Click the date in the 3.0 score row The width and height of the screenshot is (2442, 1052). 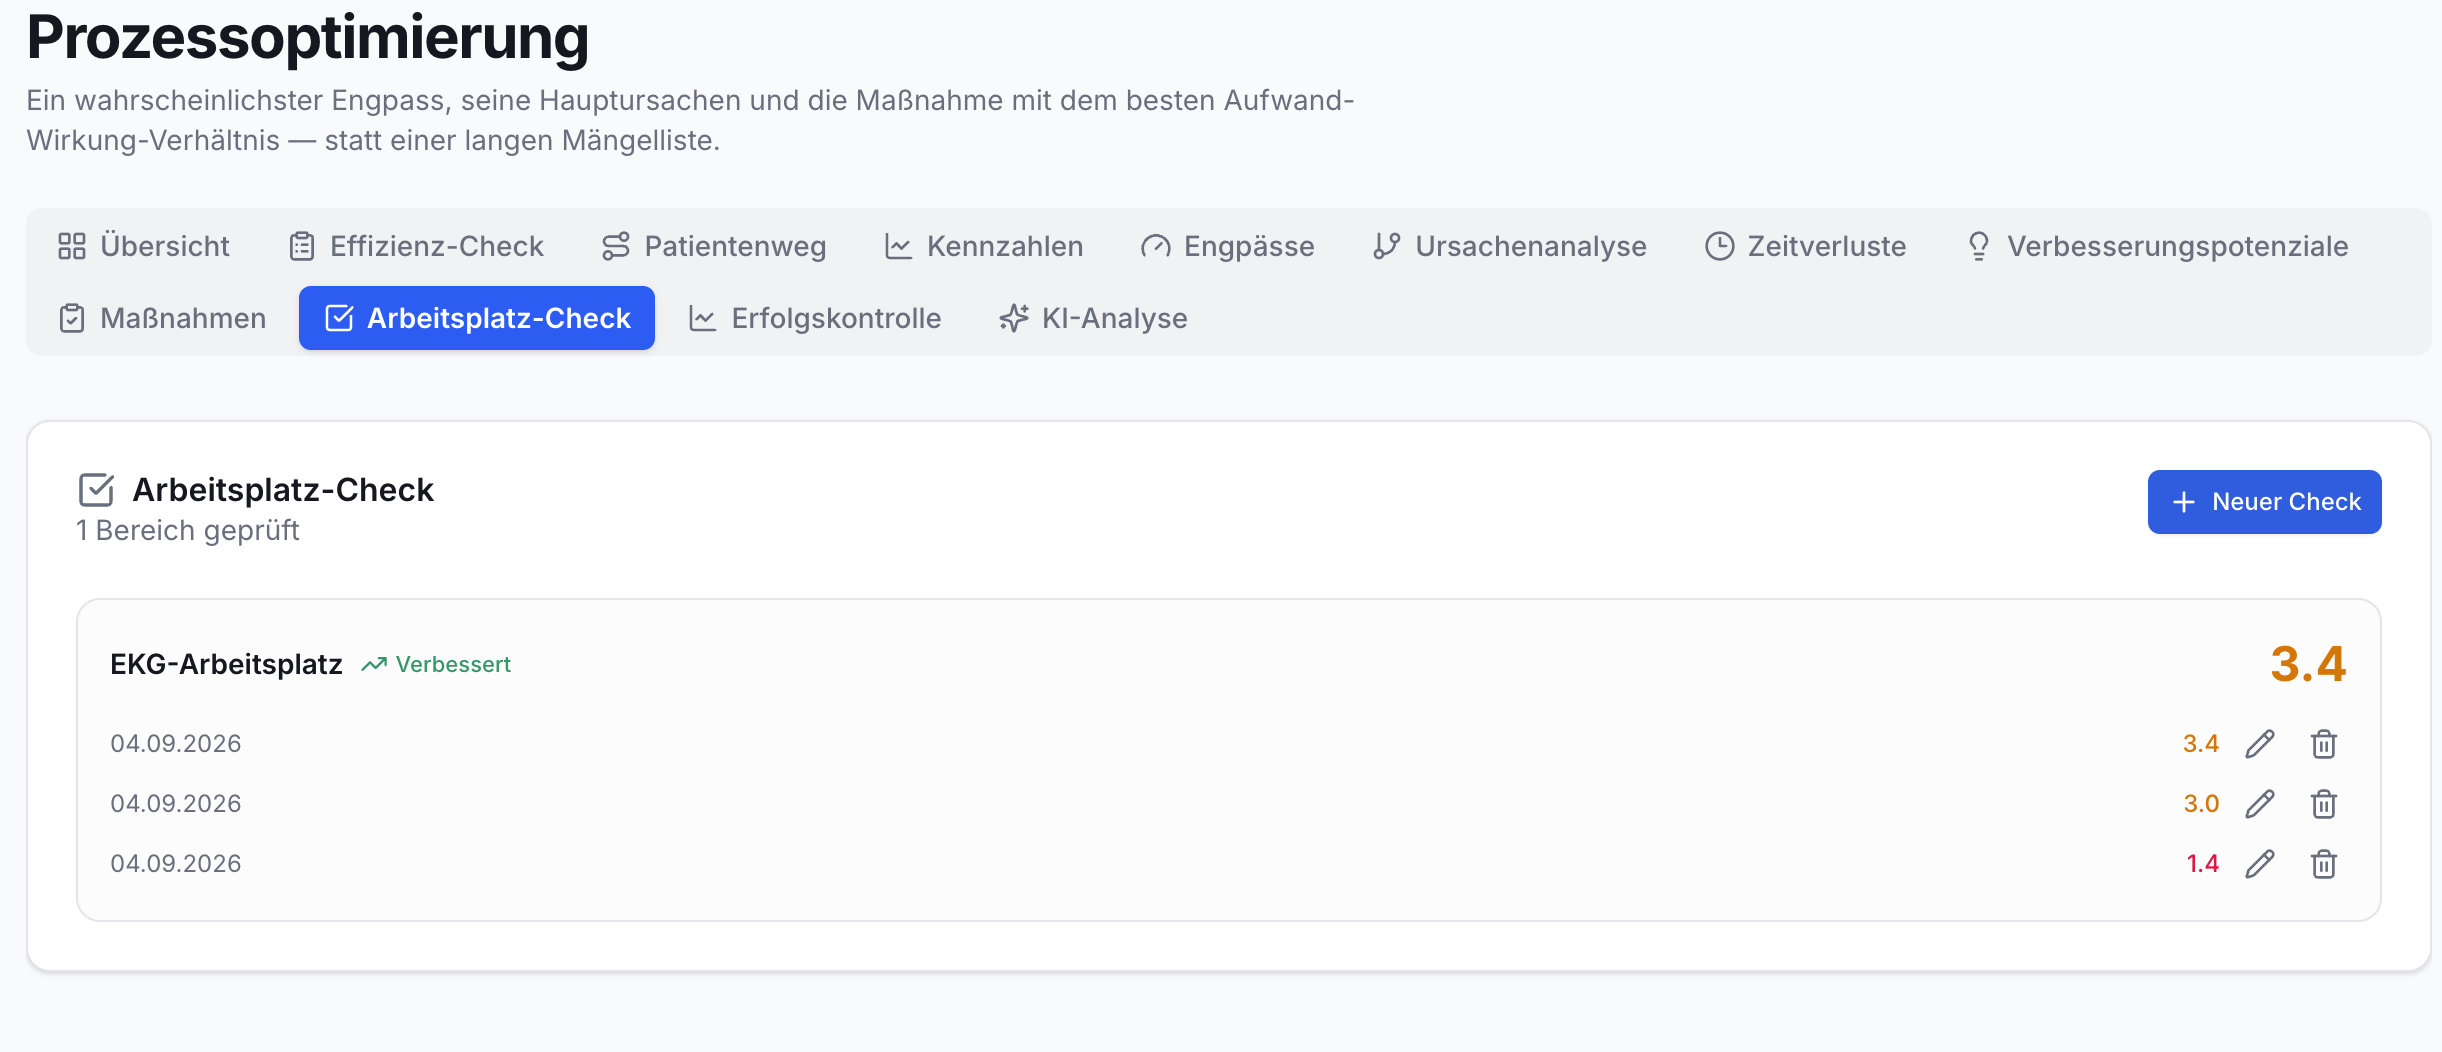[176, 804]
